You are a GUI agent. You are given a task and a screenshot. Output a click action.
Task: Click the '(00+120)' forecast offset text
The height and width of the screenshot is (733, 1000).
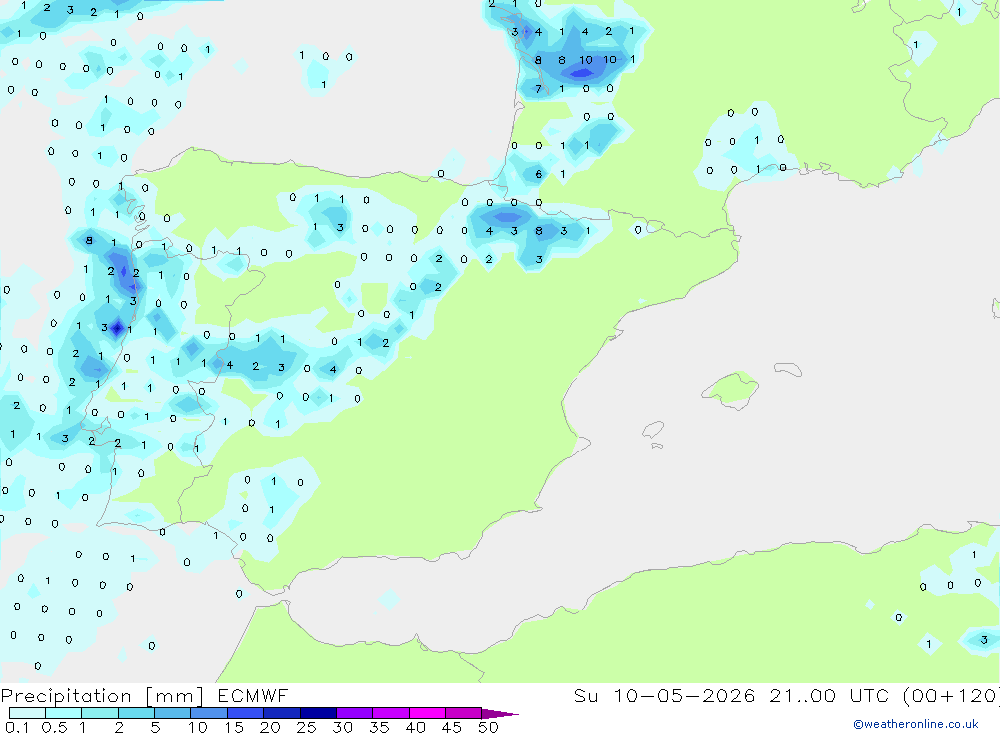coord(952,695)
